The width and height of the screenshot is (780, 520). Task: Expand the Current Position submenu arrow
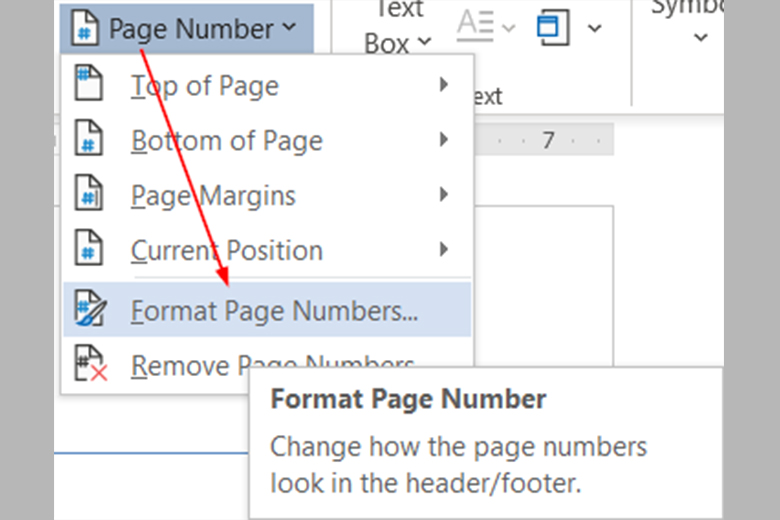pyautogui.click(x=444, y=249)
